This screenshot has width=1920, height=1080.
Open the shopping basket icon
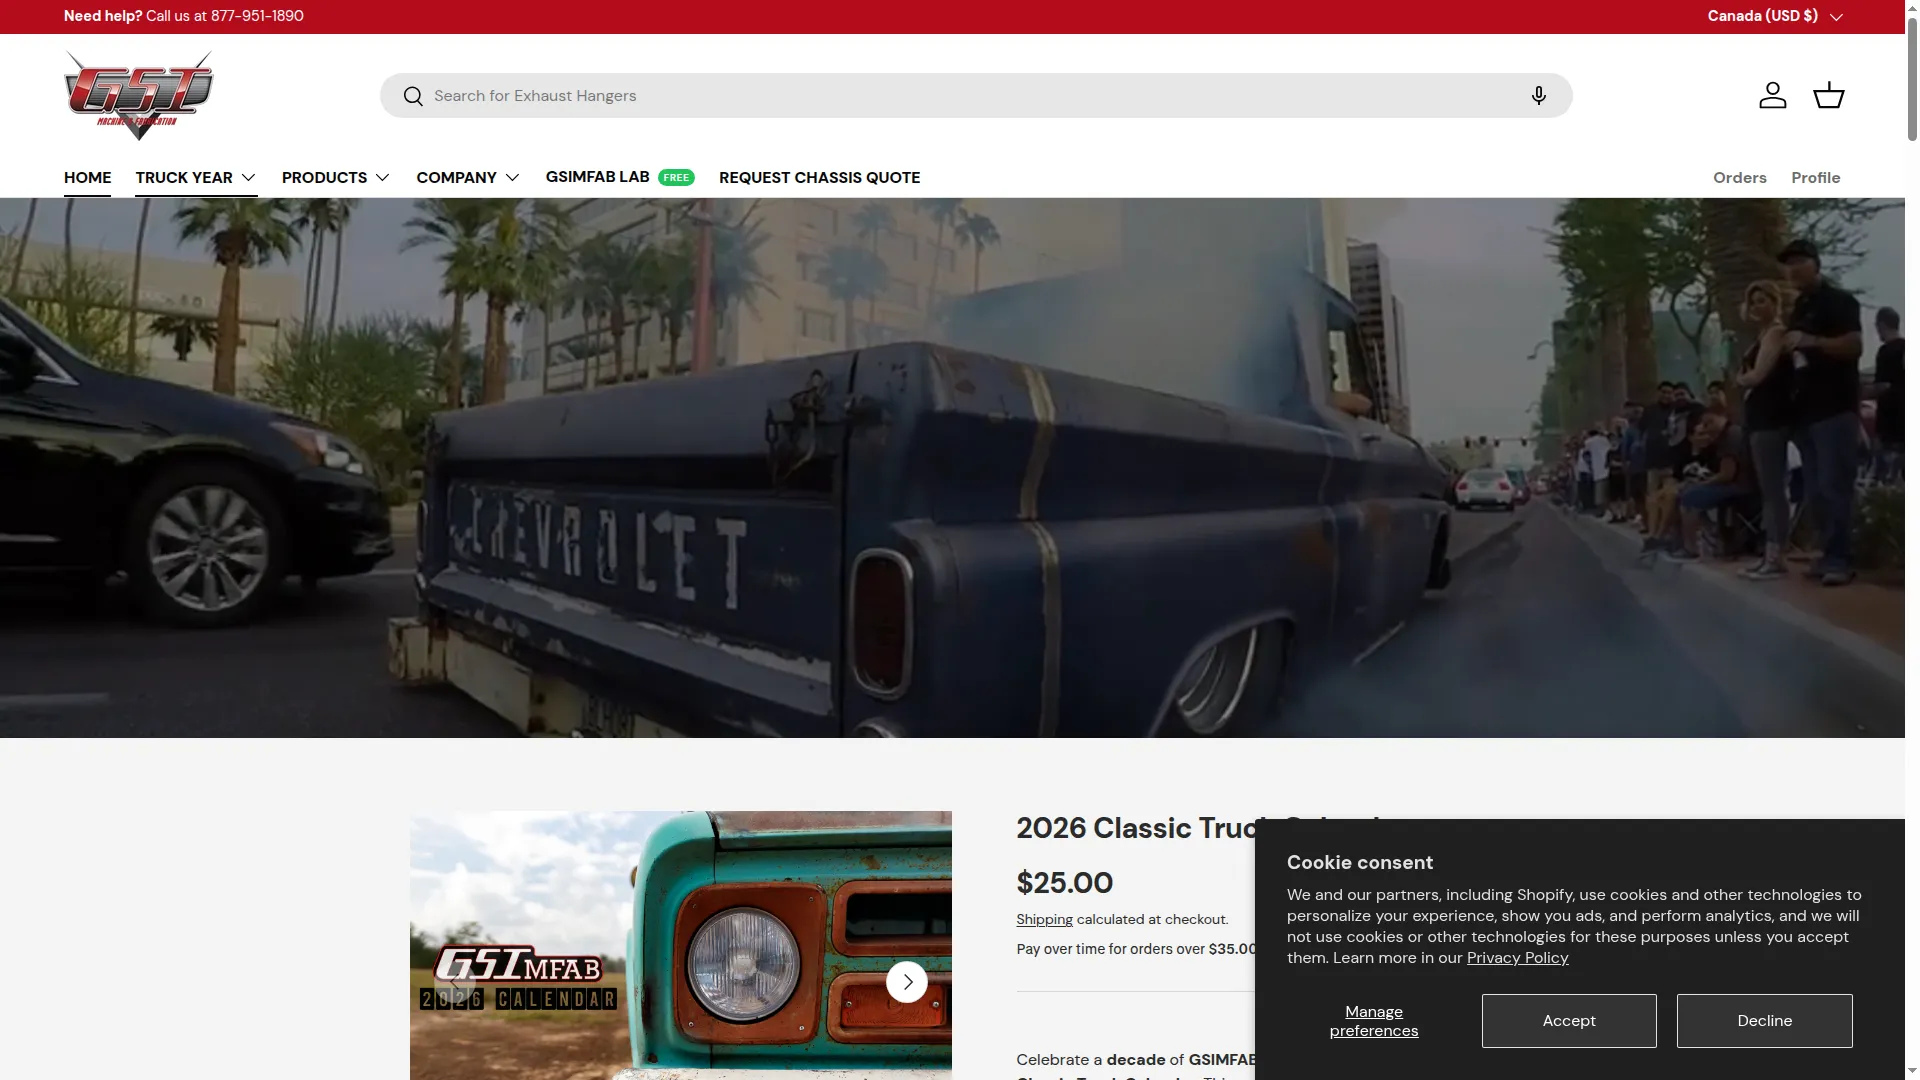pyautogui.click(x=1829, y=95)
